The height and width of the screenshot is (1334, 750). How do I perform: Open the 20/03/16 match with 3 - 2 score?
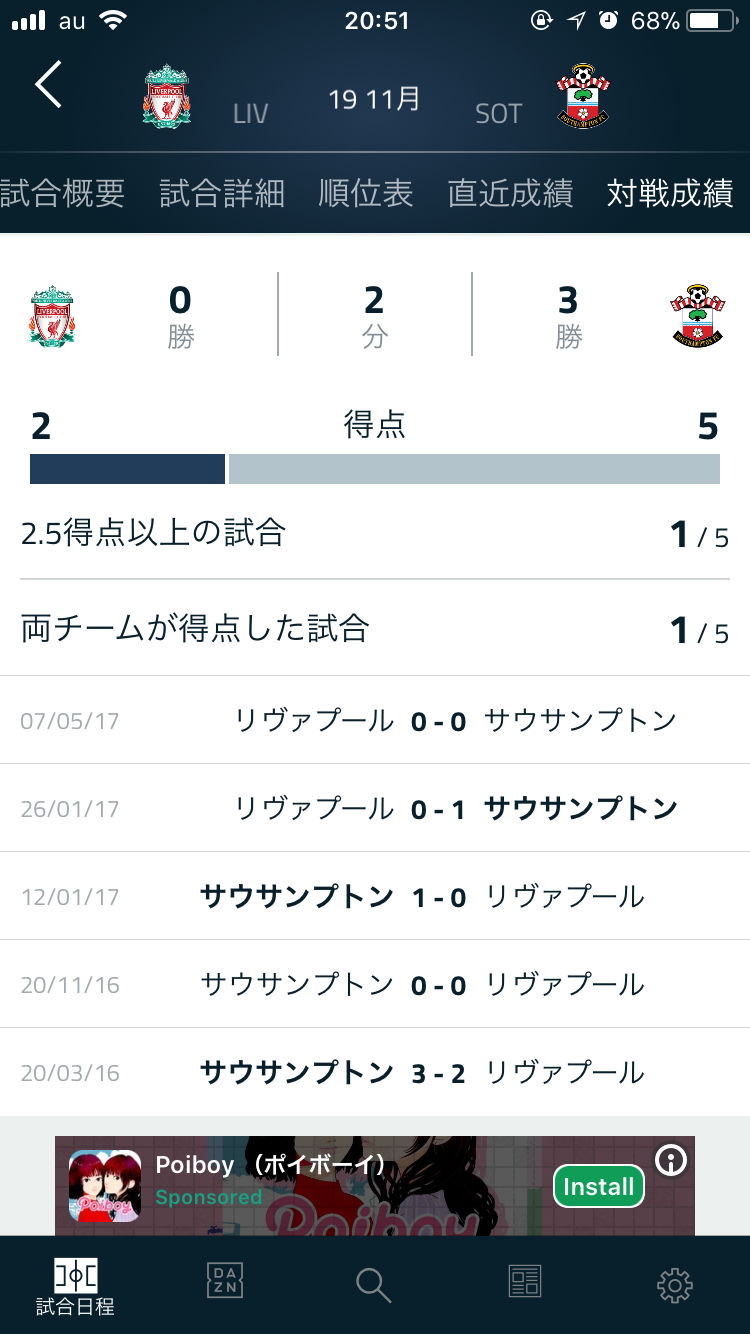375,1073
